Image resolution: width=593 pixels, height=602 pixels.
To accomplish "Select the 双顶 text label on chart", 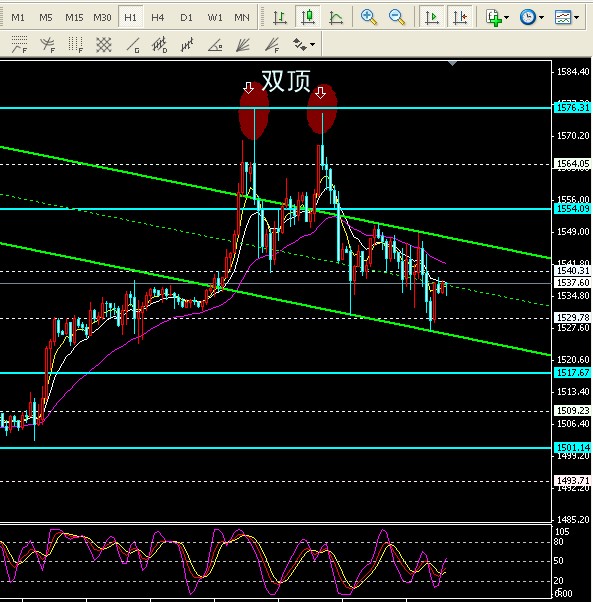I will [286, 81].
